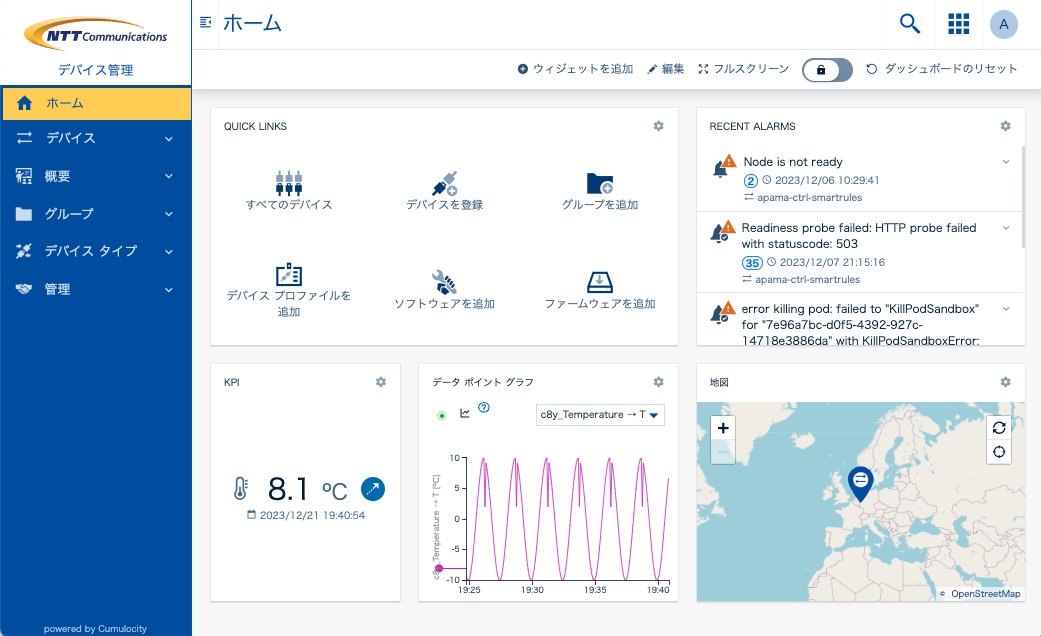
Task: Click OpenStreetMap attribution link
Action: (x=985, y=594)
